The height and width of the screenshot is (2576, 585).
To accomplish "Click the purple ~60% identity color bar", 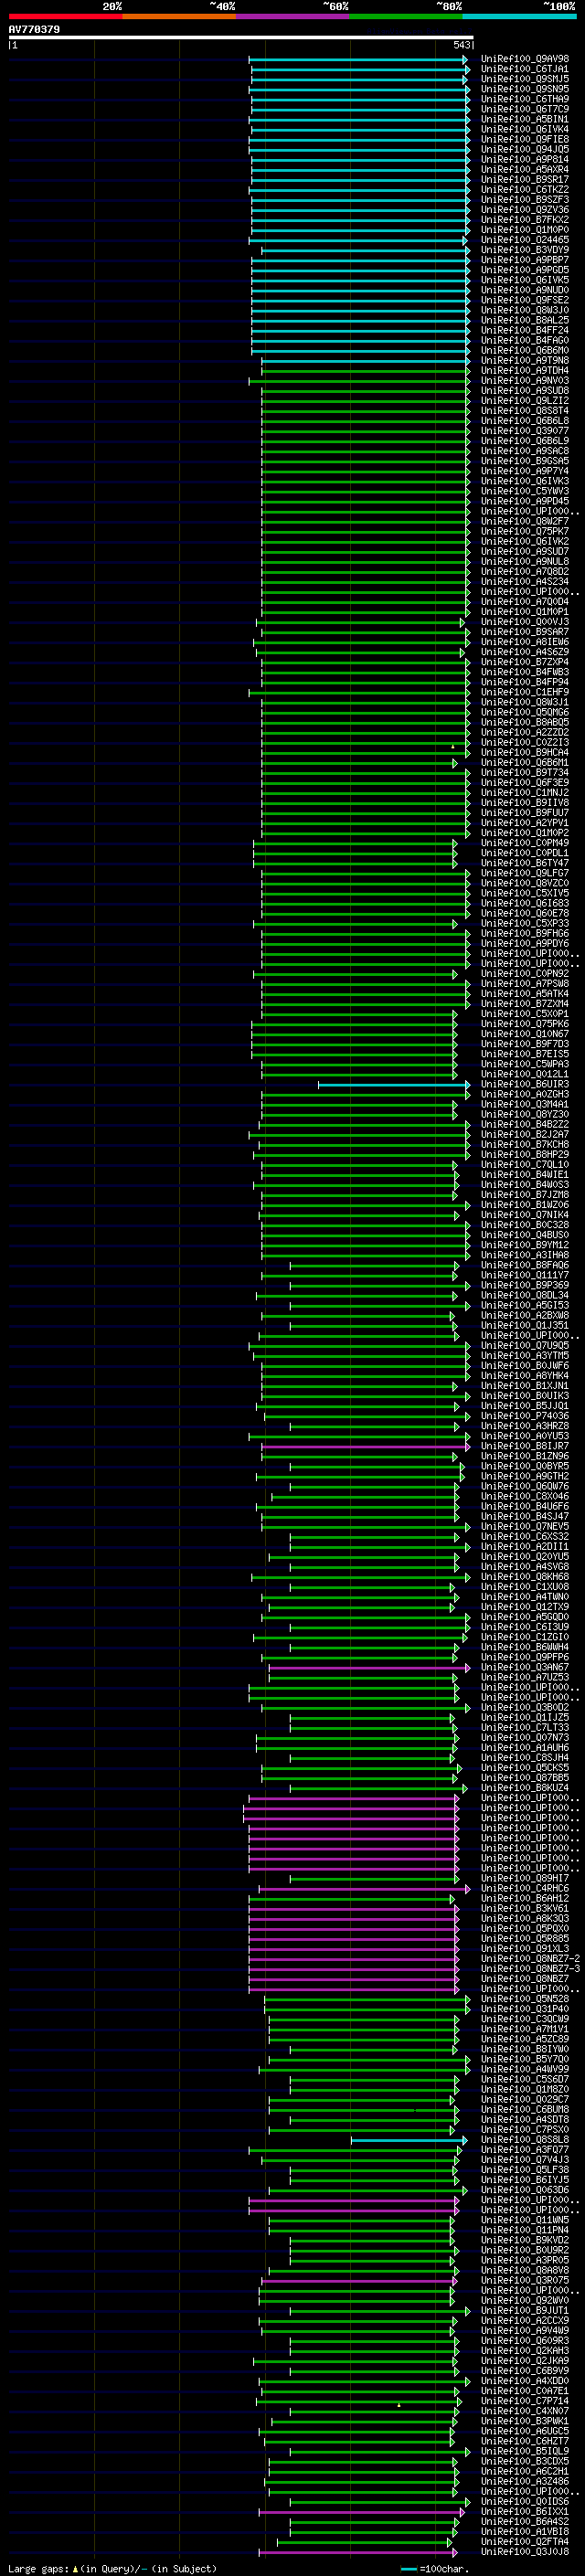I will (293, 16).
